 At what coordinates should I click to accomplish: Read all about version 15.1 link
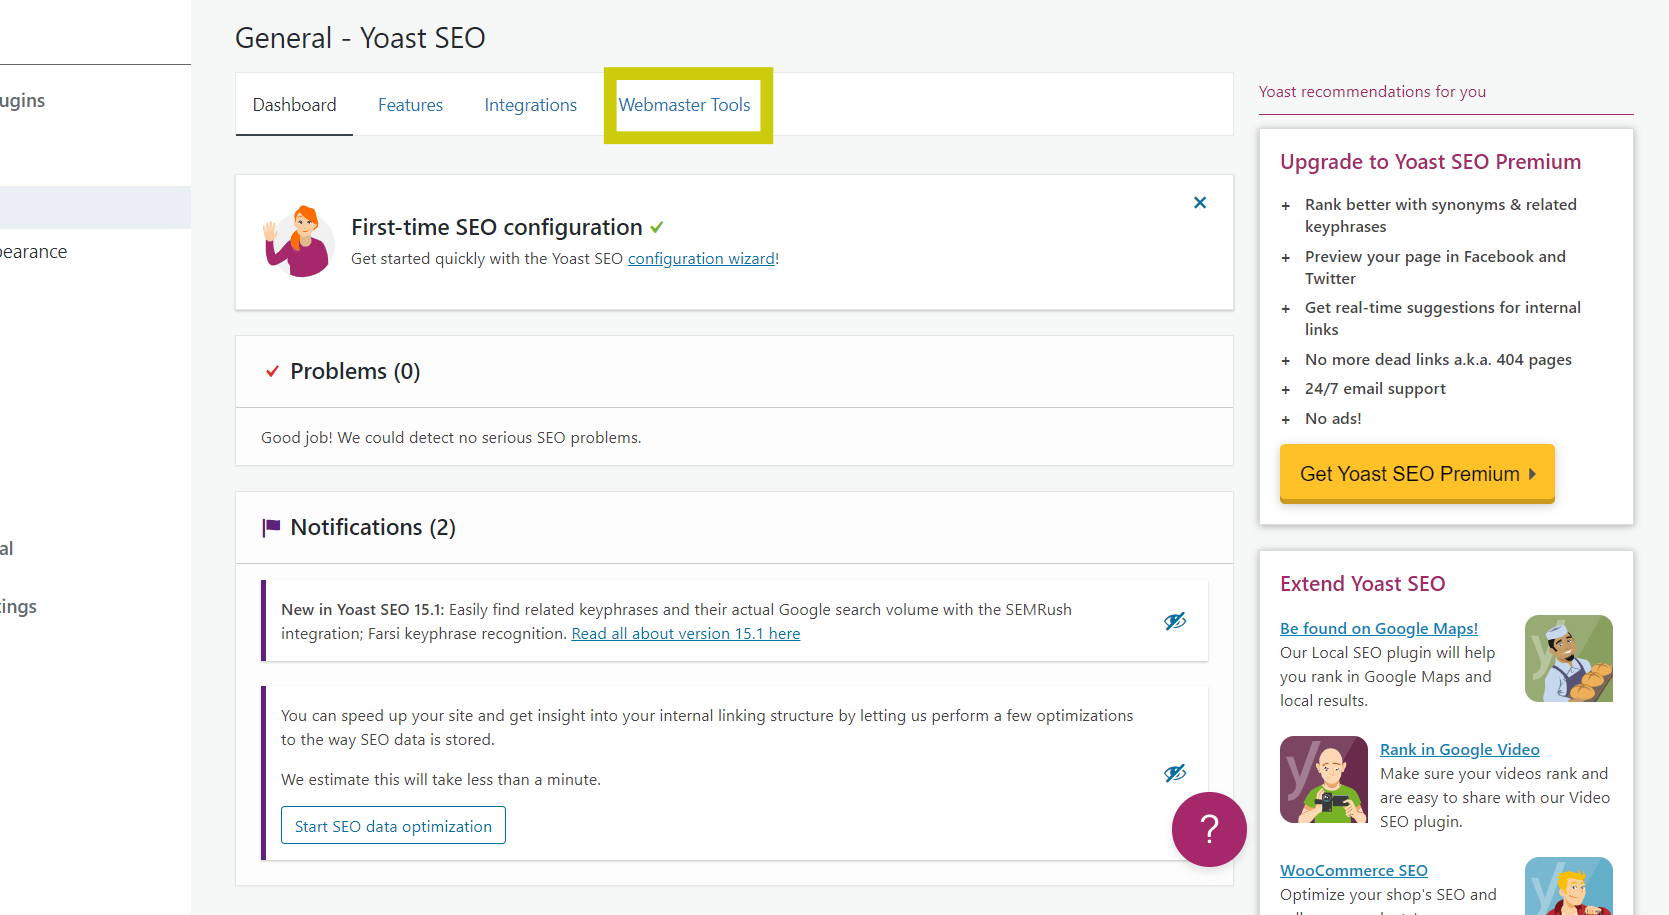[686, 634]
